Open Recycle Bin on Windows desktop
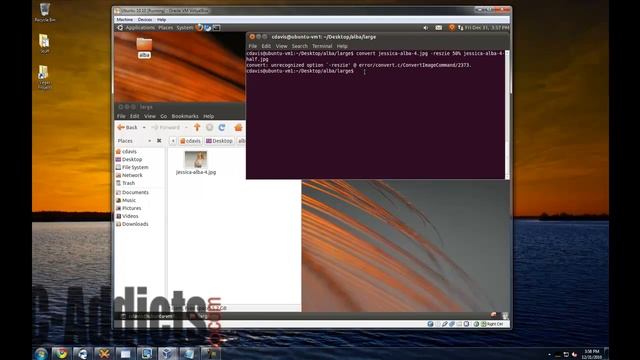This screenshot has width=640, height=360. [x=45, y=12]
